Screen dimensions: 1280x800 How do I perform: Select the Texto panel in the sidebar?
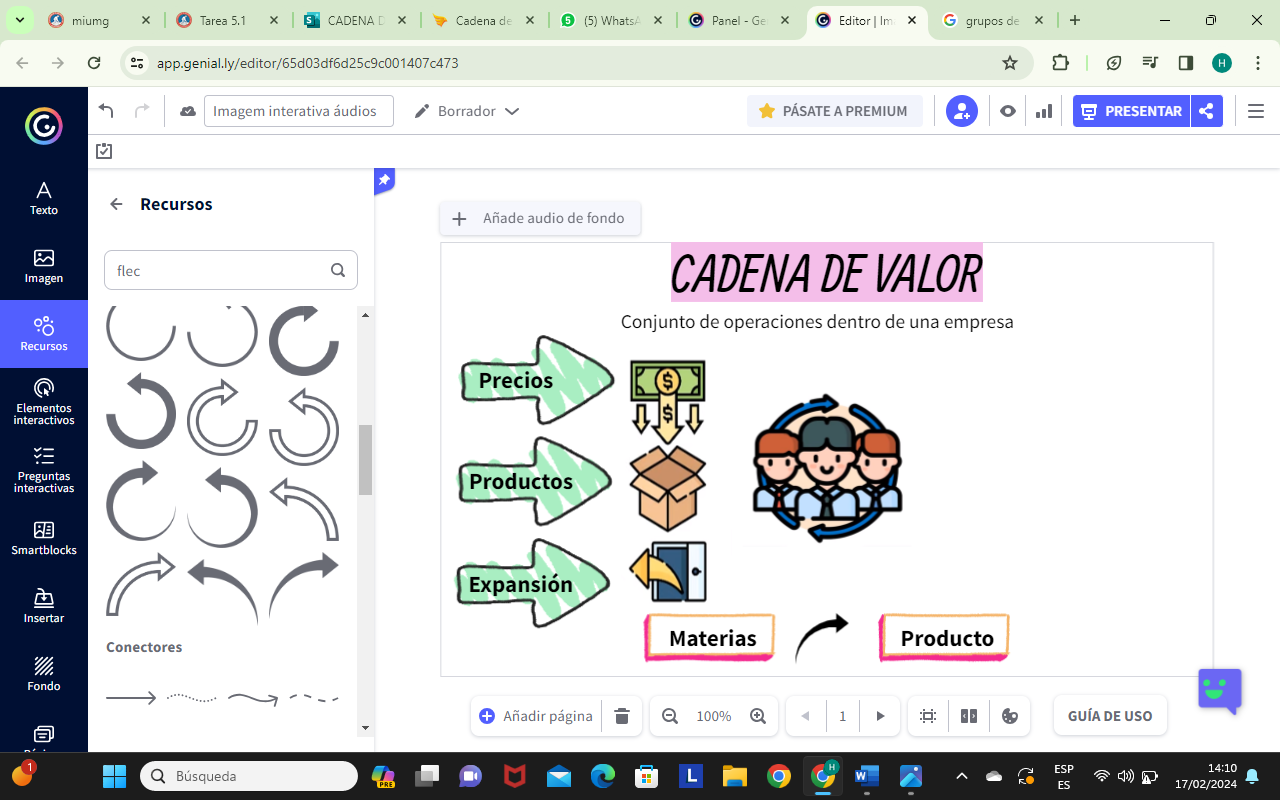(43, 196)
